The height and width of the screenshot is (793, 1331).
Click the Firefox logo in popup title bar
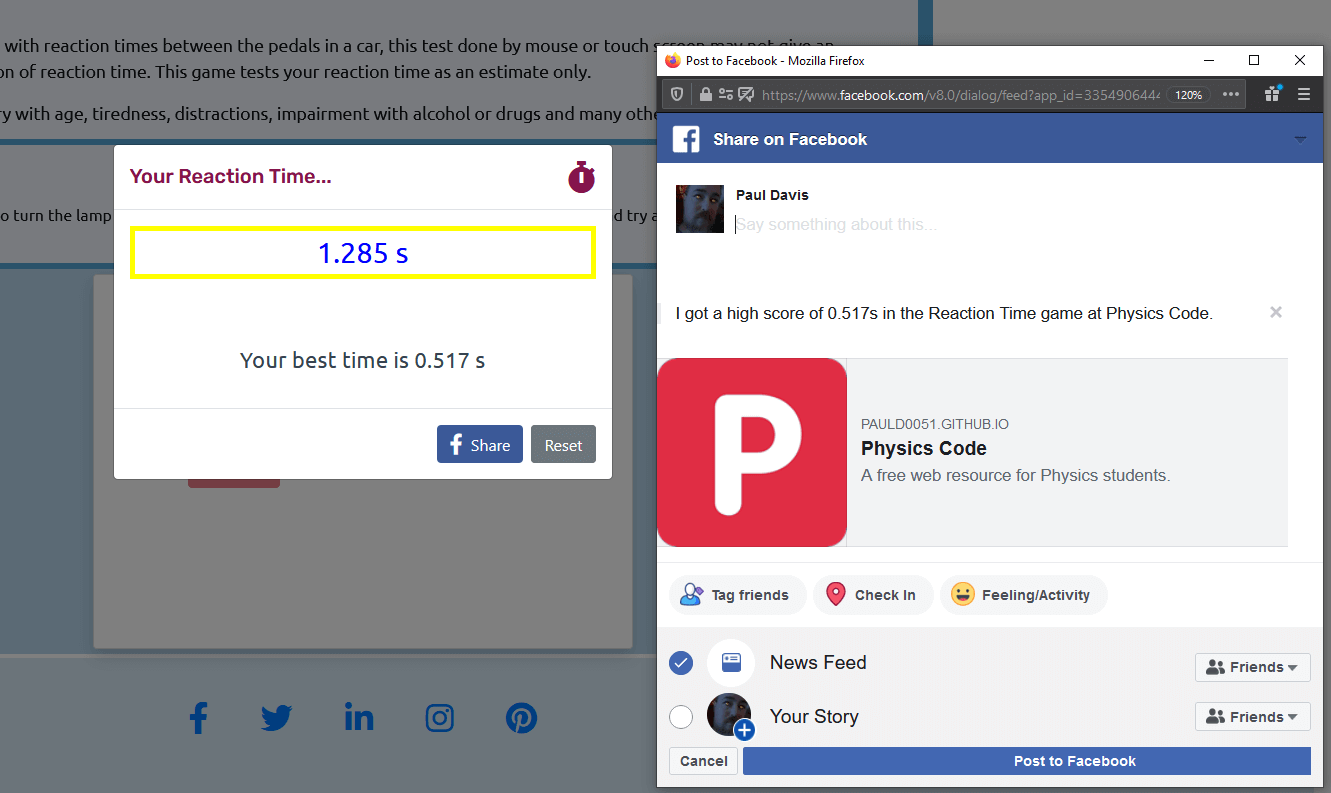[x=673, y=61]
